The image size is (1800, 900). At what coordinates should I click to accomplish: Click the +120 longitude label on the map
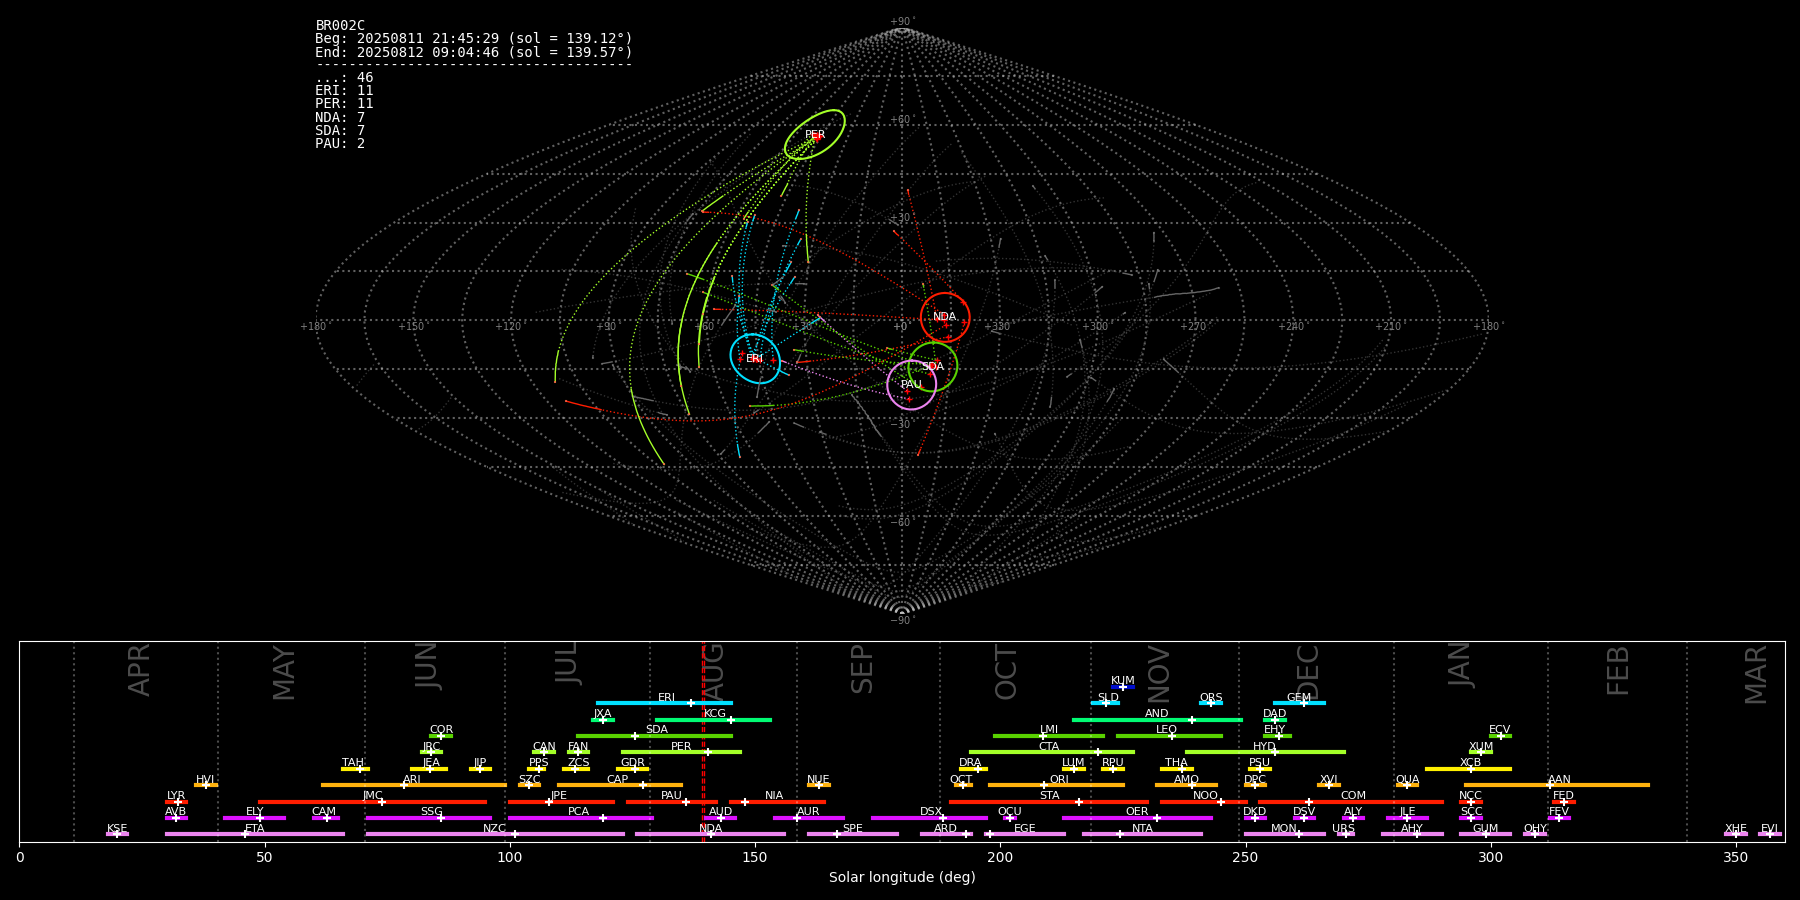[508, 326]
